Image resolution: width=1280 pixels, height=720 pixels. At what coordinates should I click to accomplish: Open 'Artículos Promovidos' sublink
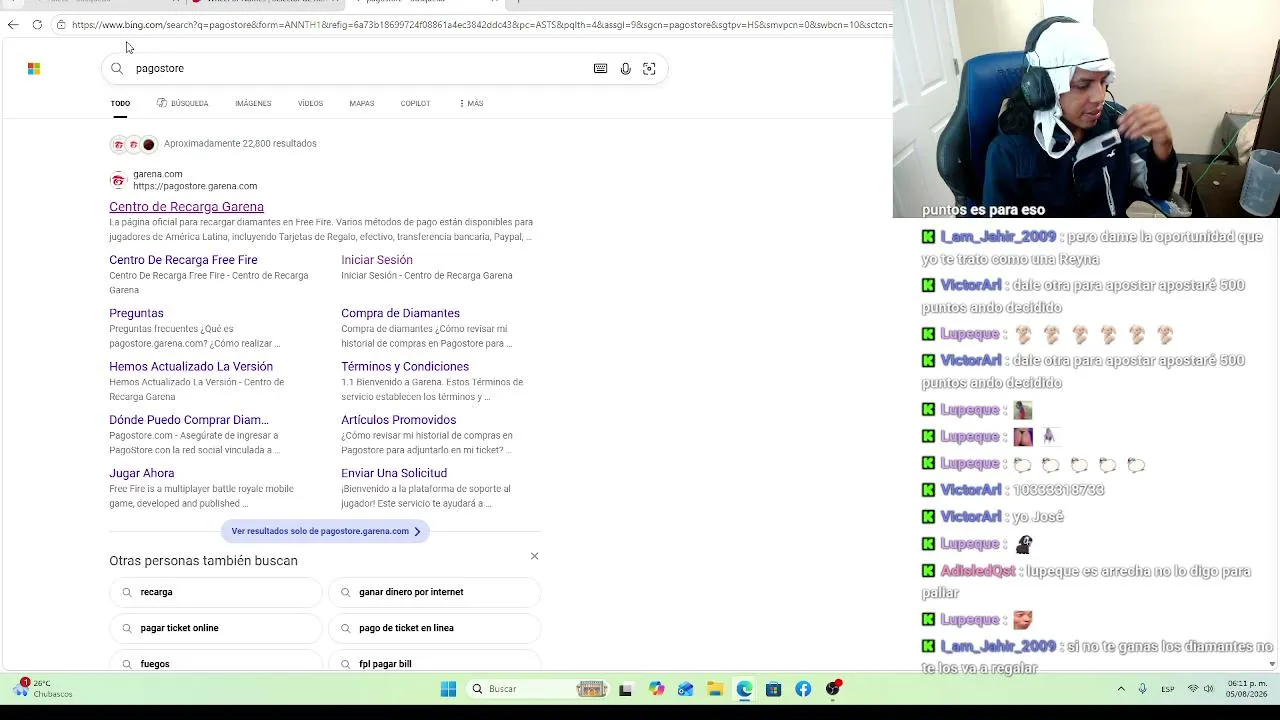398,420
